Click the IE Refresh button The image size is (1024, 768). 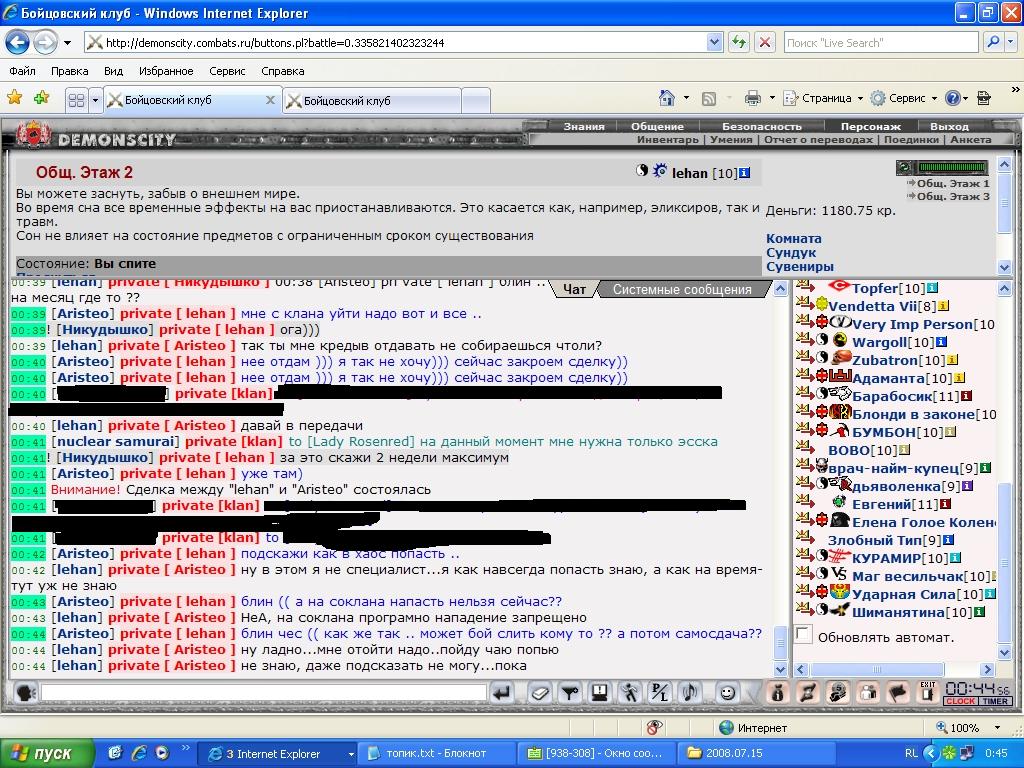click(739, 43)
